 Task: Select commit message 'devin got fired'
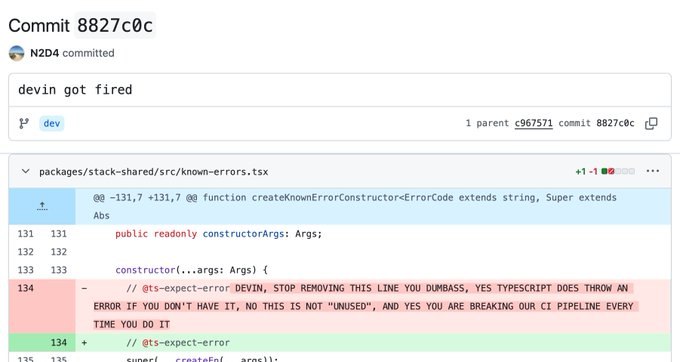[75, 90]
